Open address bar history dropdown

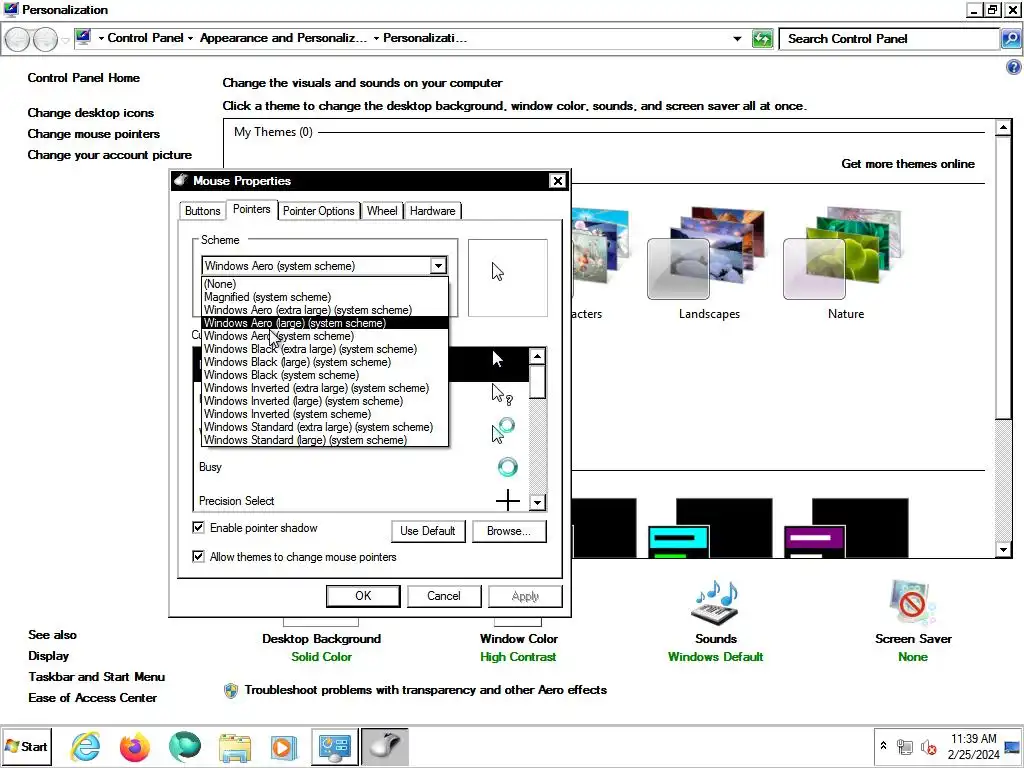pyautogui.click(x=737, y=39)
